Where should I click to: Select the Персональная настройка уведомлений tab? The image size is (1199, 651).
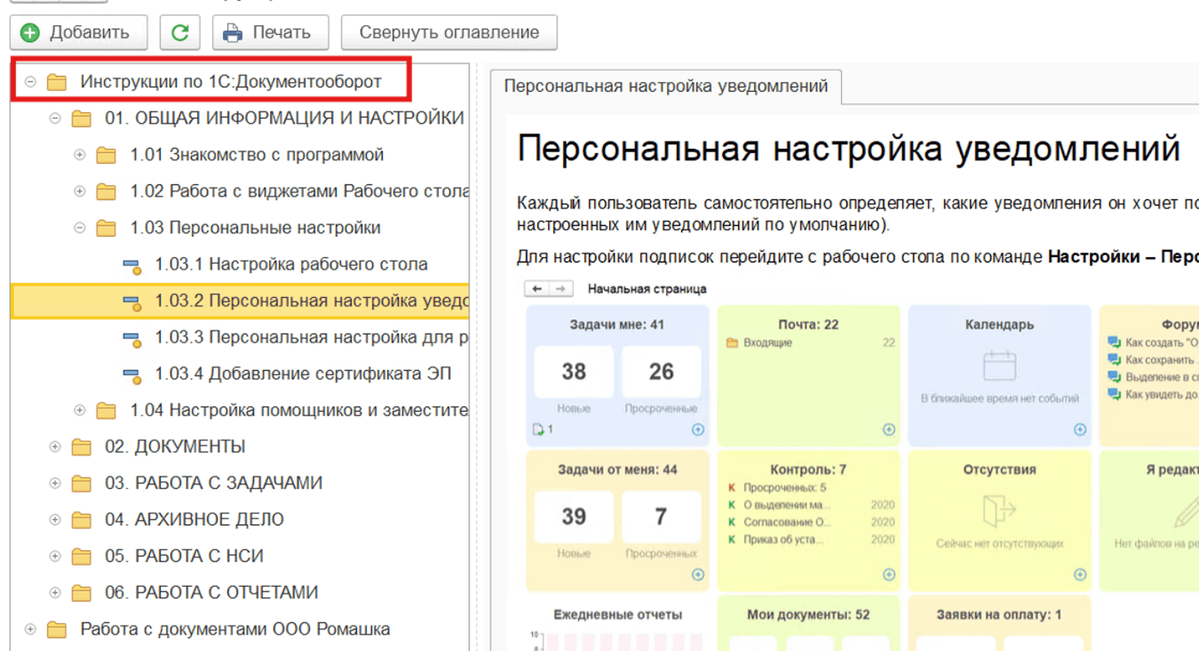click(665, 86)
